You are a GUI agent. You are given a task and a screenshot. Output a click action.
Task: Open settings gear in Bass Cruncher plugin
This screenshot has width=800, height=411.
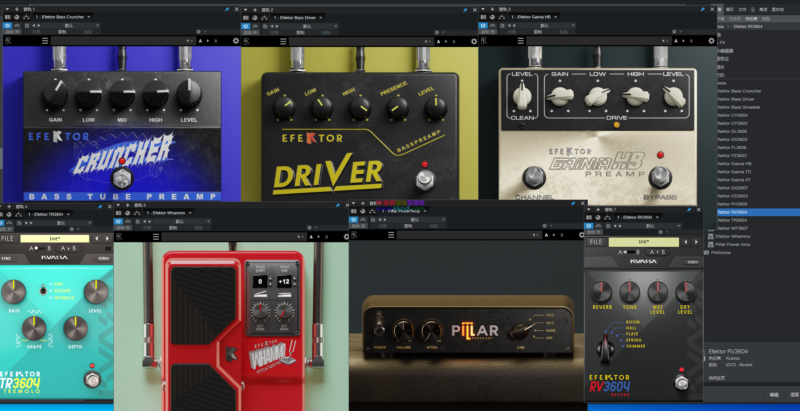236,41
